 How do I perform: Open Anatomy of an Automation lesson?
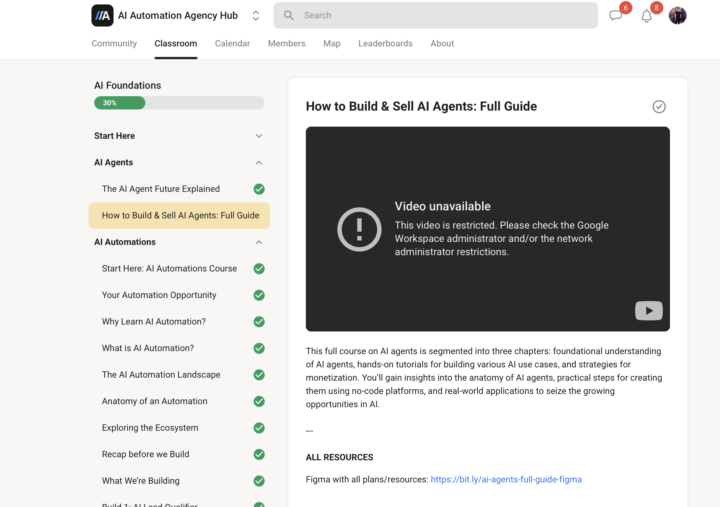[155, 401]
